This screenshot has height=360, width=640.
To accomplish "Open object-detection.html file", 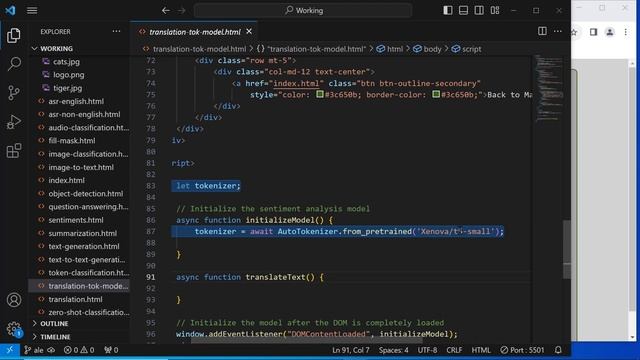I will (86, 193).
